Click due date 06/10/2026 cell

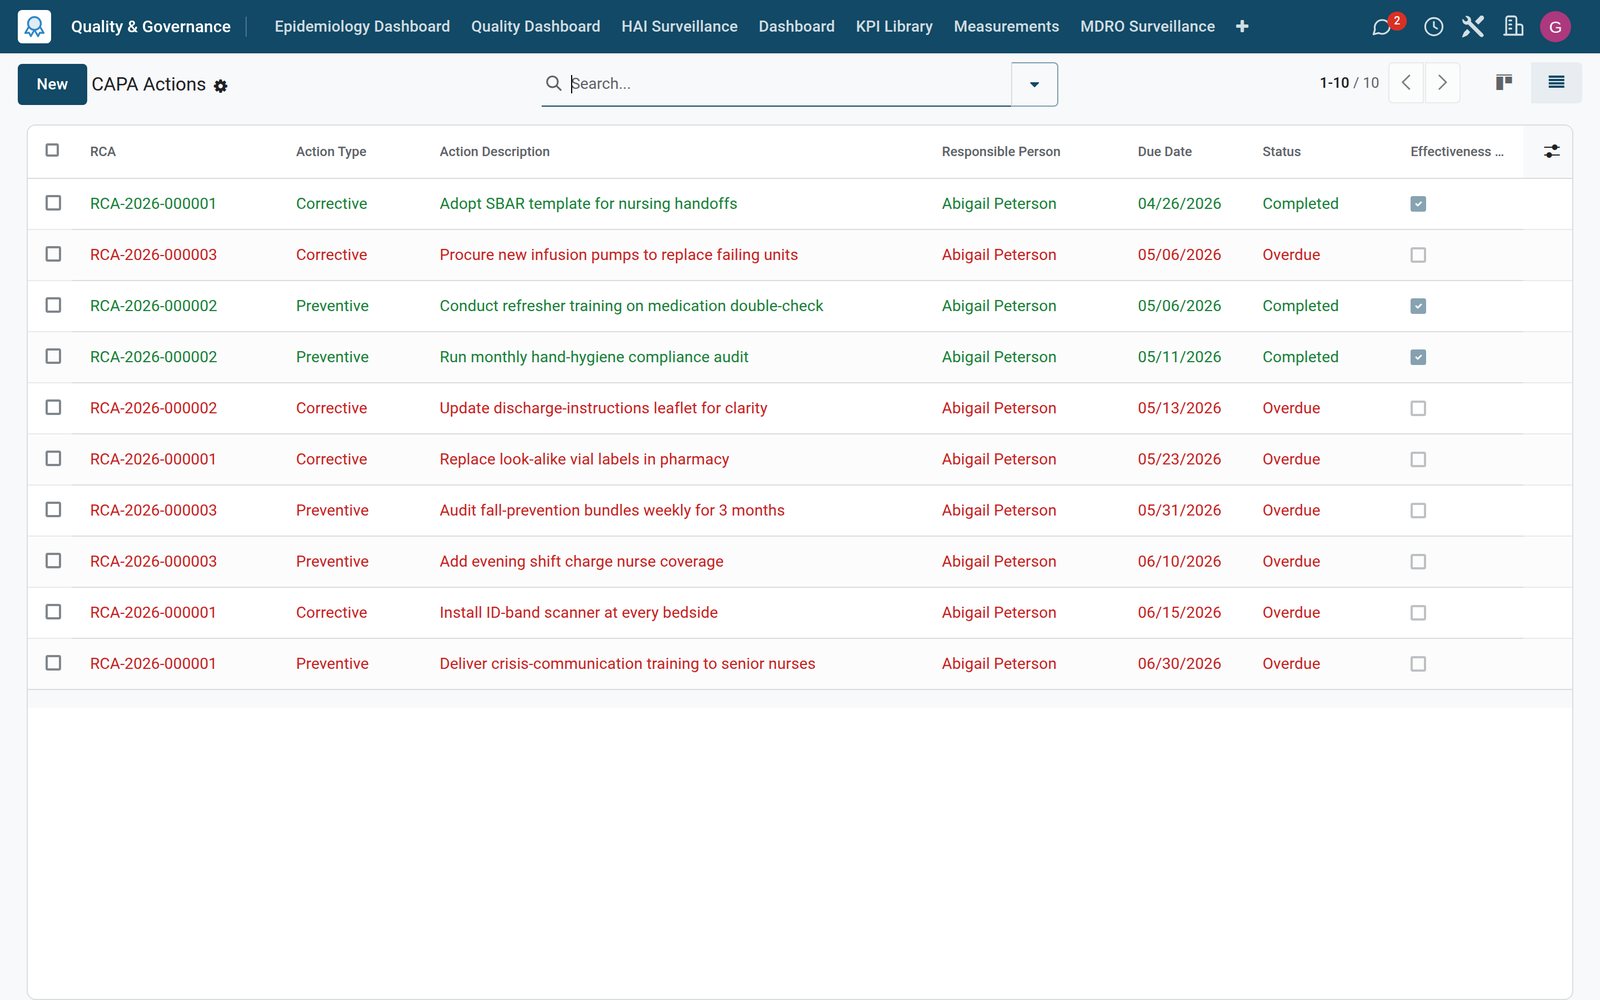click(1179, 561)
